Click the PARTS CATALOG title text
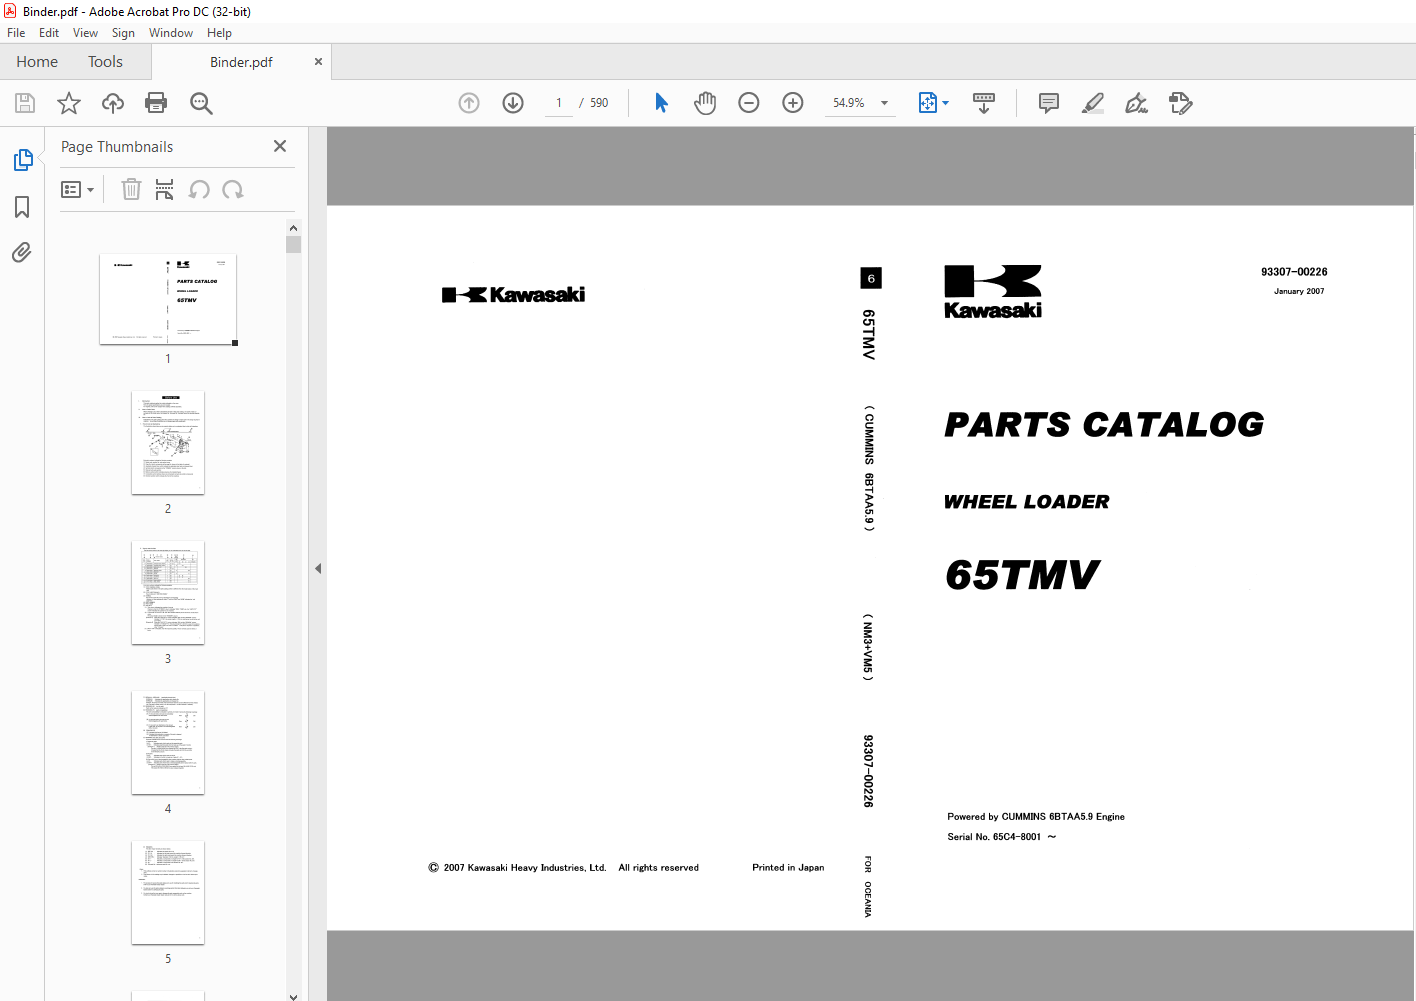Viewport: 1416px width, 1001px height. pos(1104,425)
